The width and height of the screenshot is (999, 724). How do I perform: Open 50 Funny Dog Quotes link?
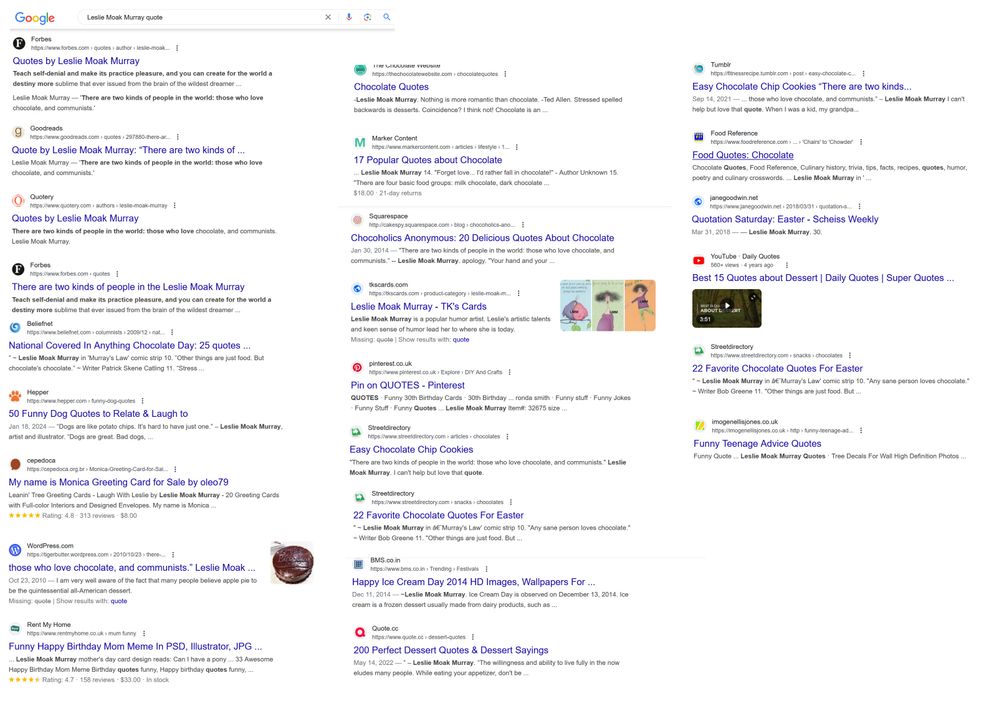98,414
